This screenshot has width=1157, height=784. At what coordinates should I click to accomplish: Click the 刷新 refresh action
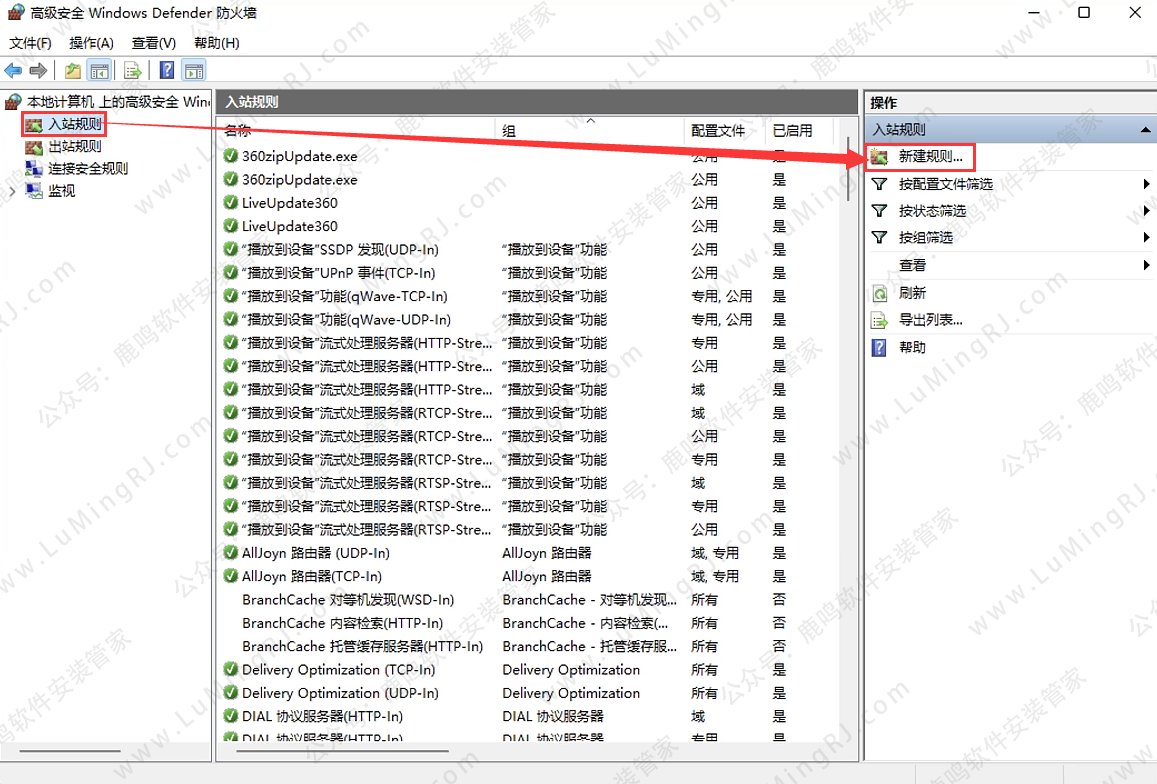912,293
